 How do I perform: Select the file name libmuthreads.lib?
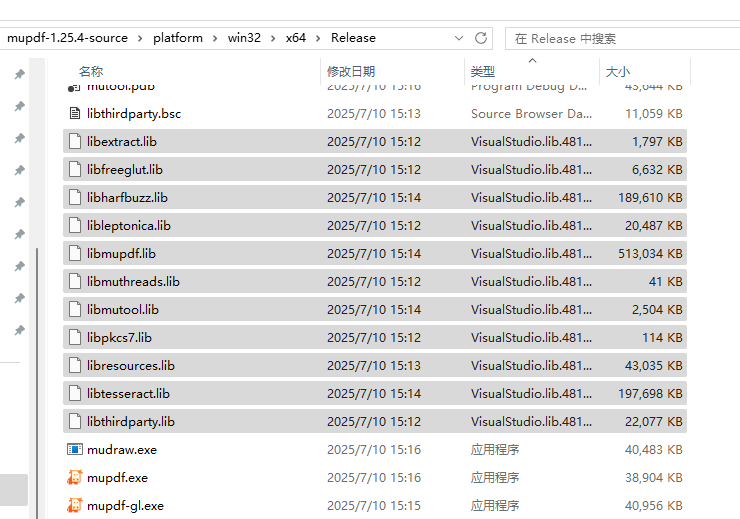[133, 281]
